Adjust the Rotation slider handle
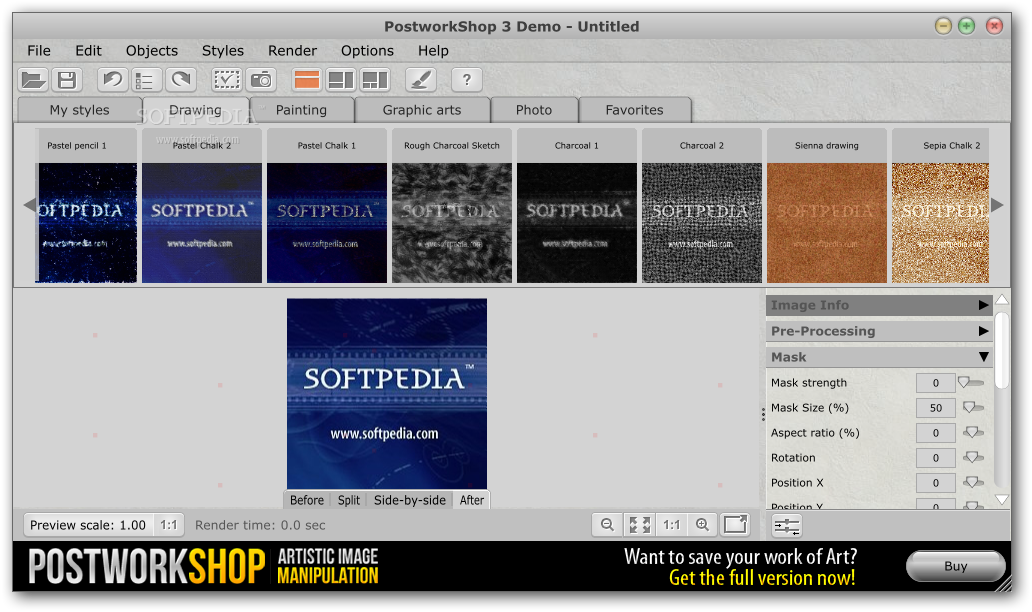This screenshot has height=612, width=1032. [973, 457]
